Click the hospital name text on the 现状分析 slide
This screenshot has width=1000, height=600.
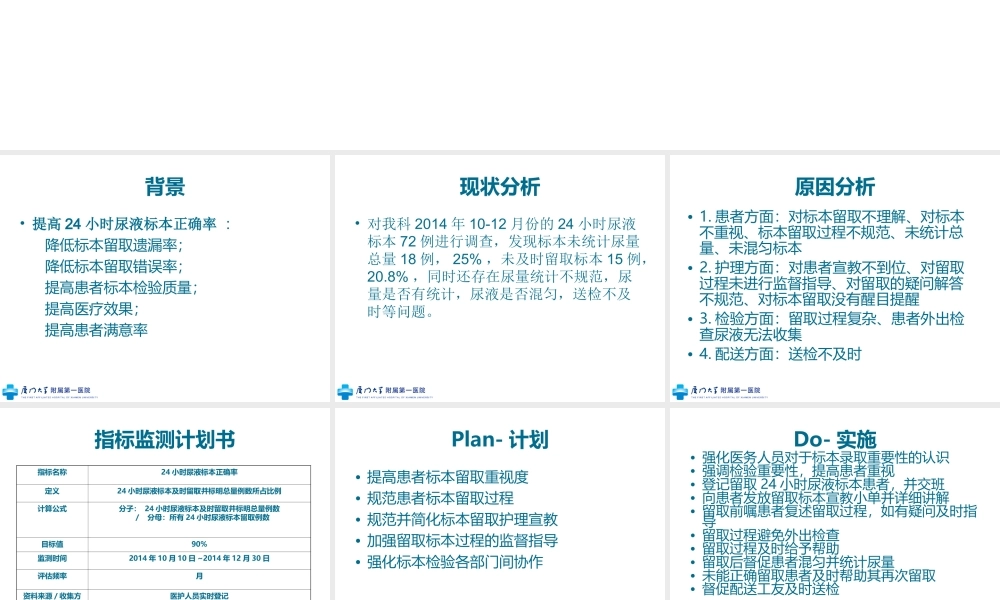click(x=389, y=390)
